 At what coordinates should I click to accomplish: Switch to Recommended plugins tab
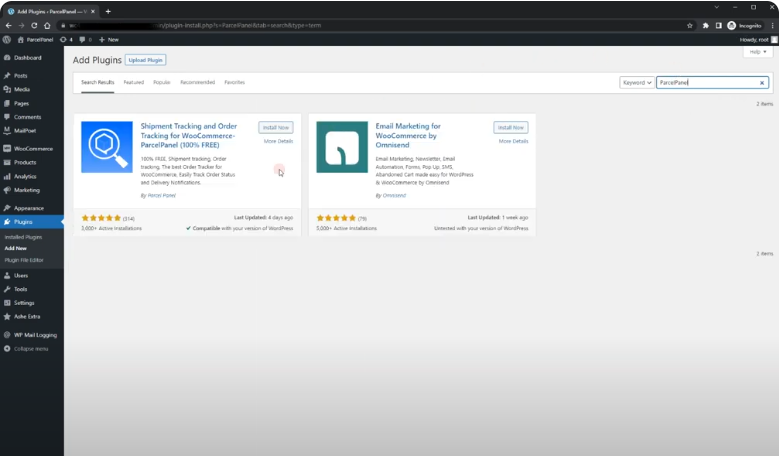pyautogui.click(x=197, y=82)
